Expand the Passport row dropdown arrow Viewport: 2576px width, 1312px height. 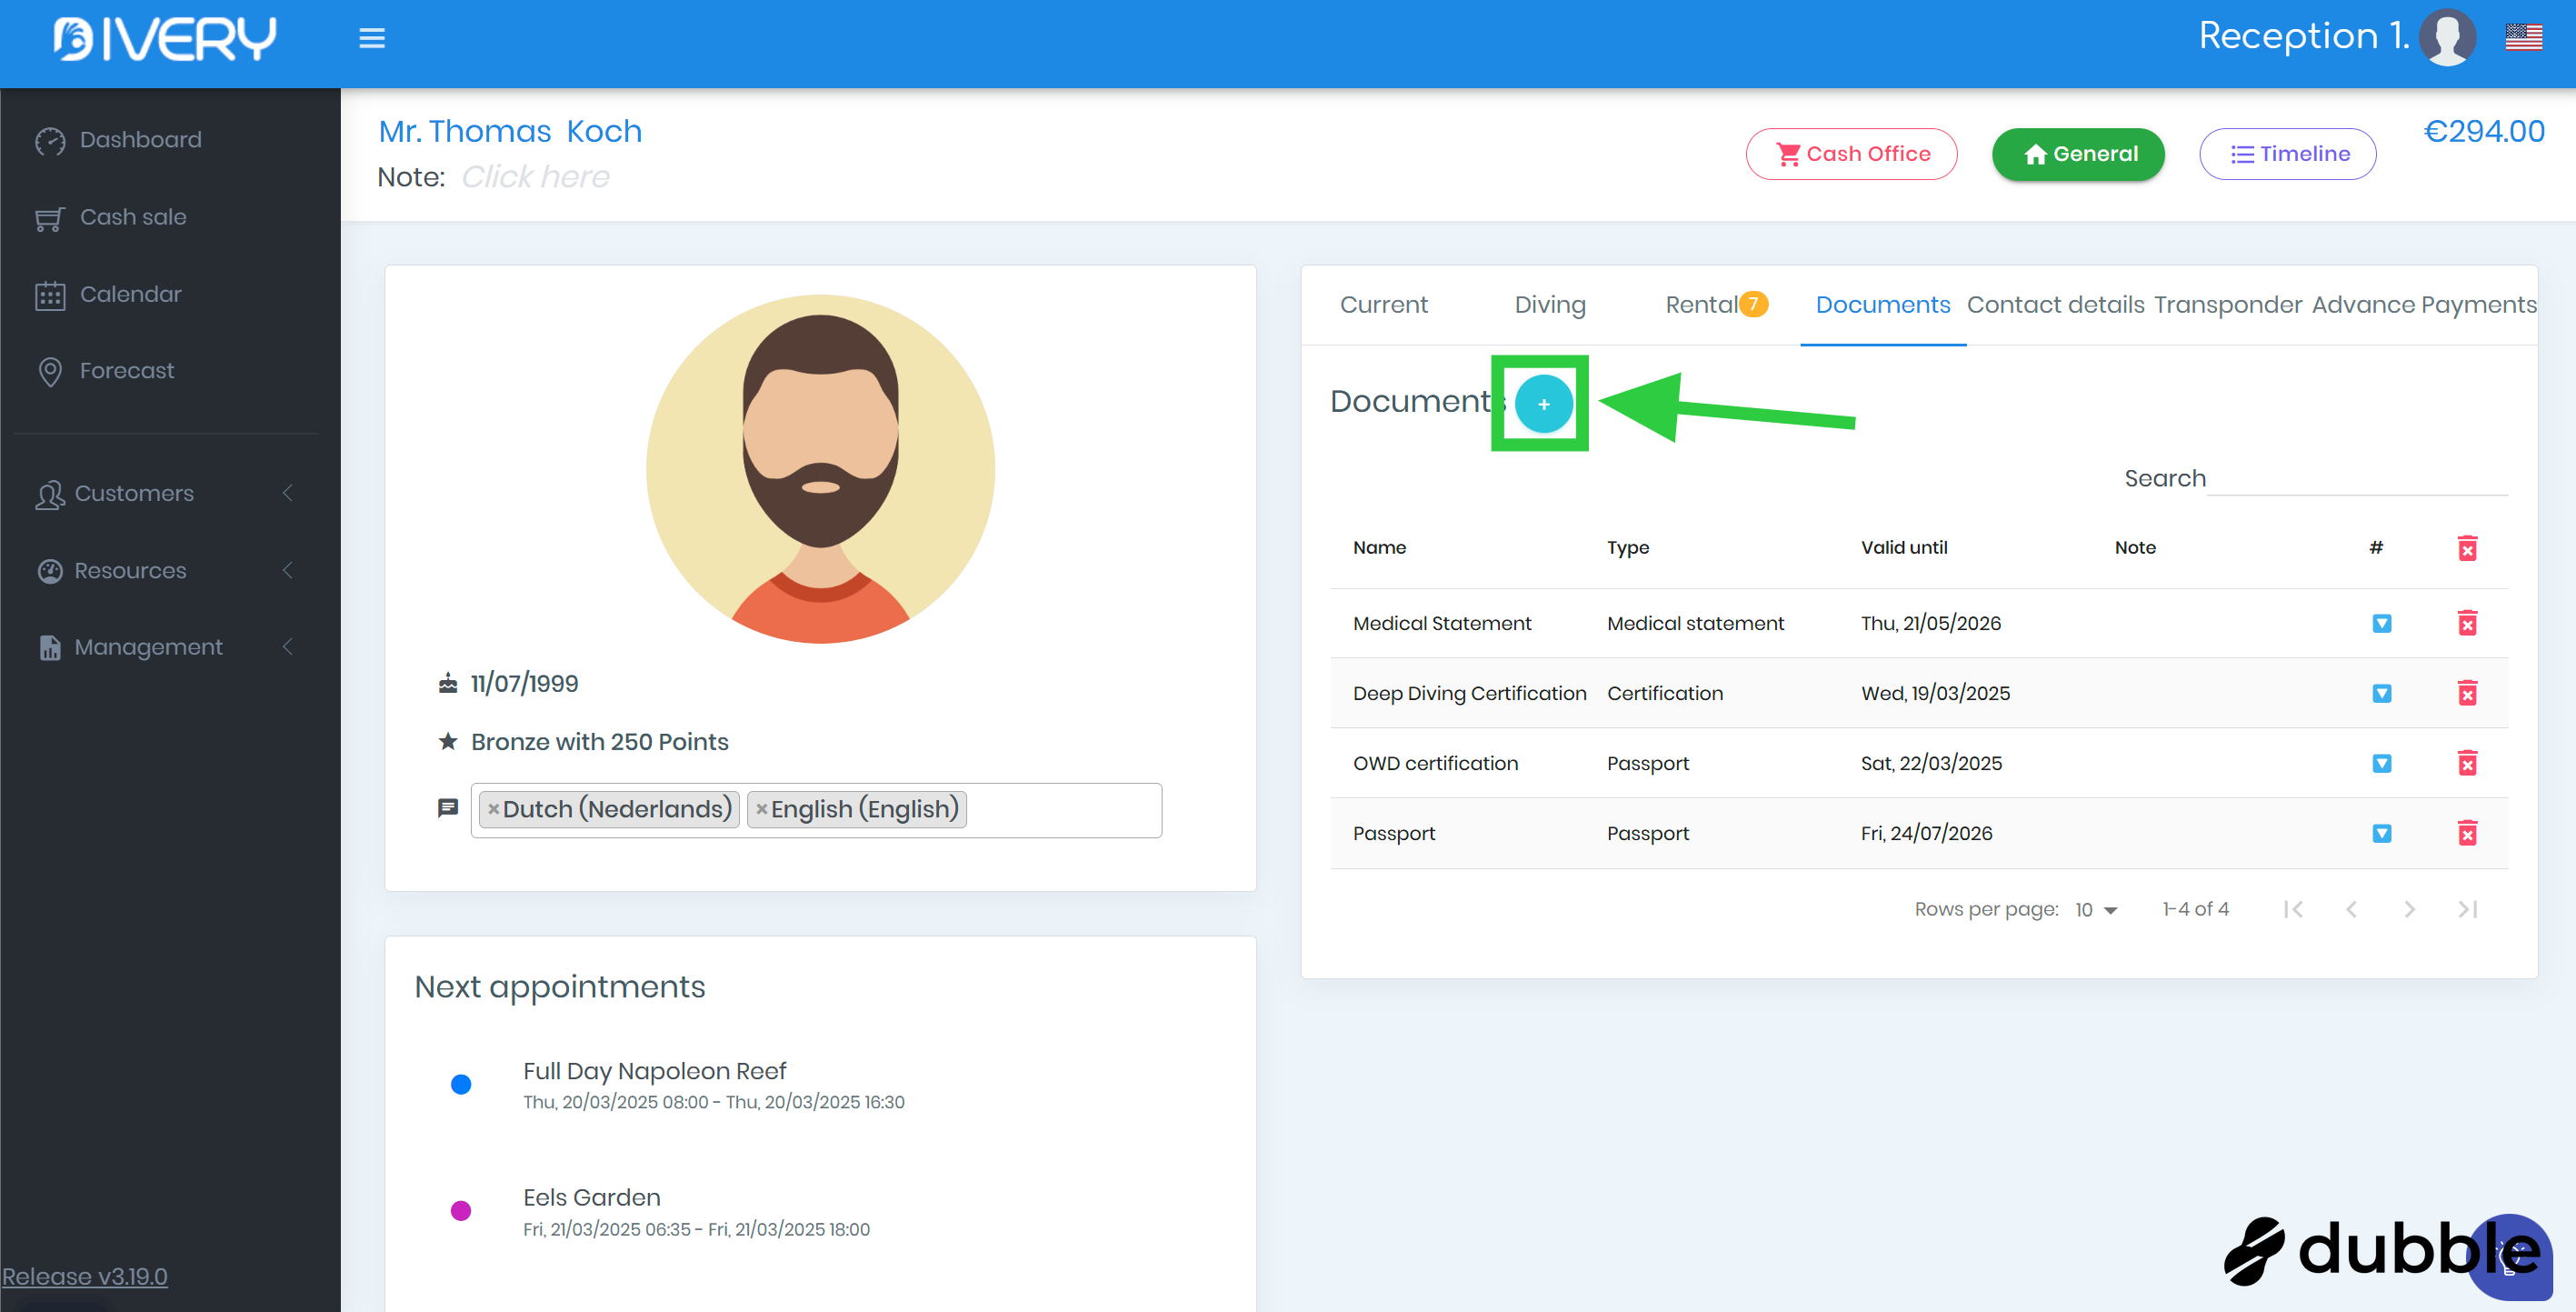coord(2381,833)
